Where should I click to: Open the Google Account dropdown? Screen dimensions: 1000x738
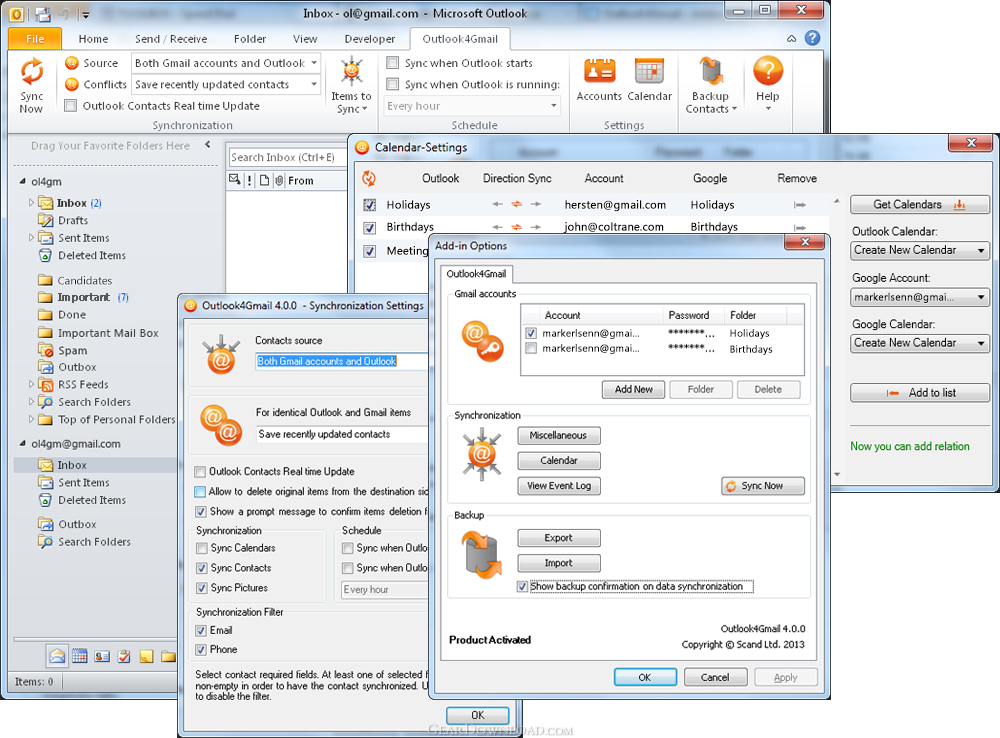(x=920, y=297)
